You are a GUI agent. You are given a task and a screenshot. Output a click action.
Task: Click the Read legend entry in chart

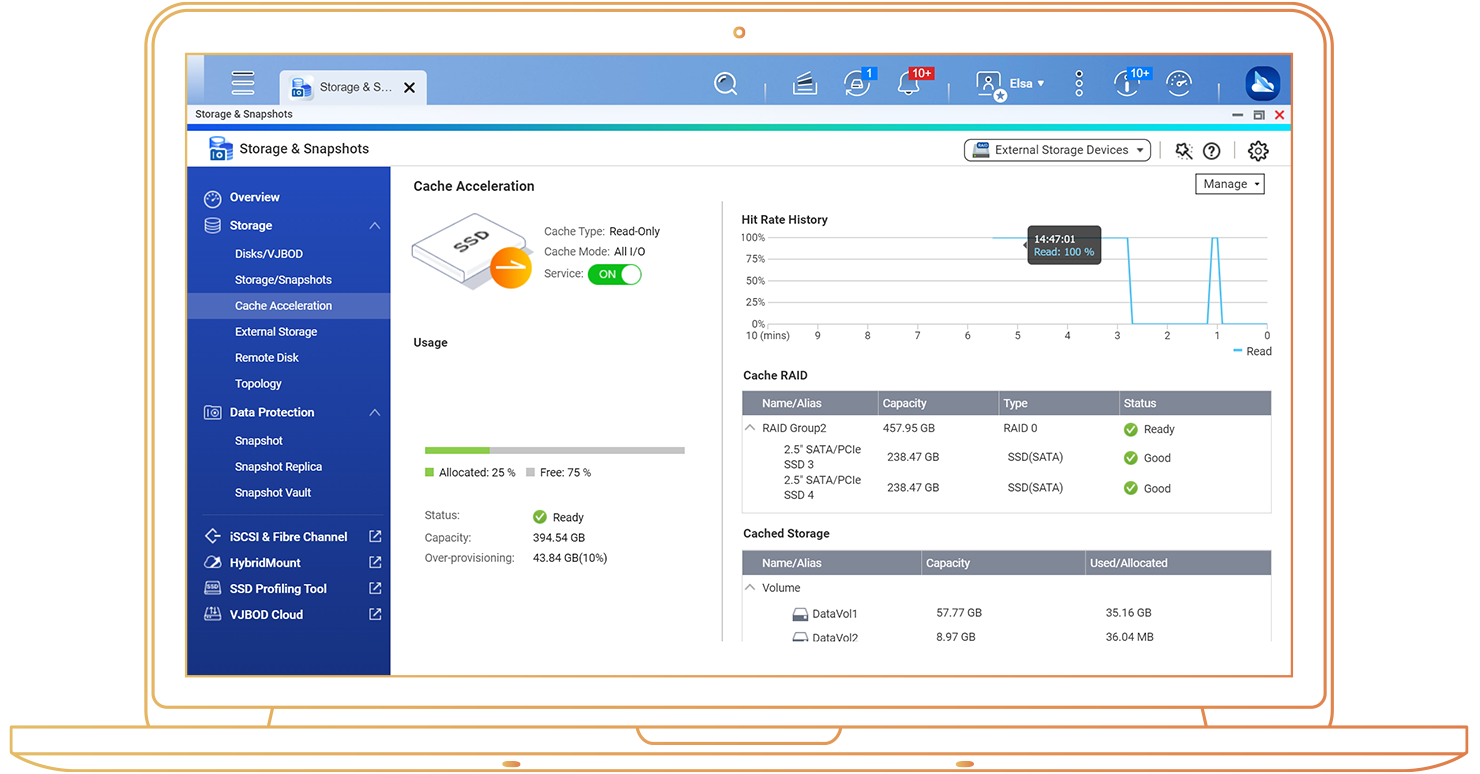coord(1252,351)
